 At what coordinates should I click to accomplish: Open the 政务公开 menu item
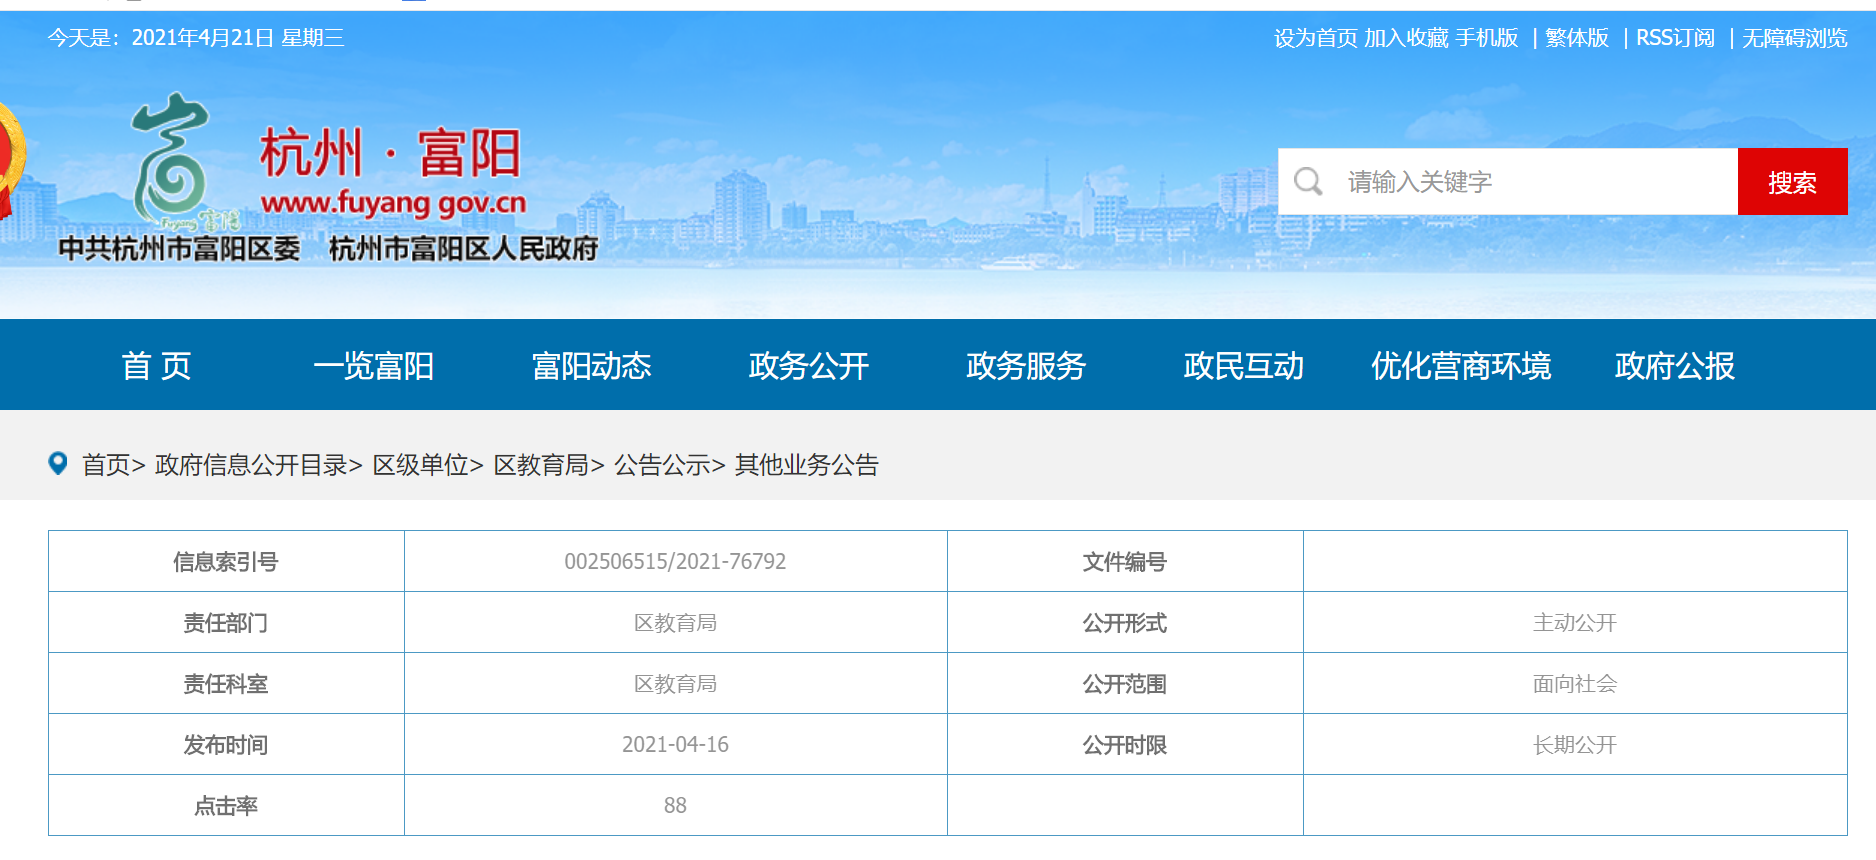coord(809,366)
